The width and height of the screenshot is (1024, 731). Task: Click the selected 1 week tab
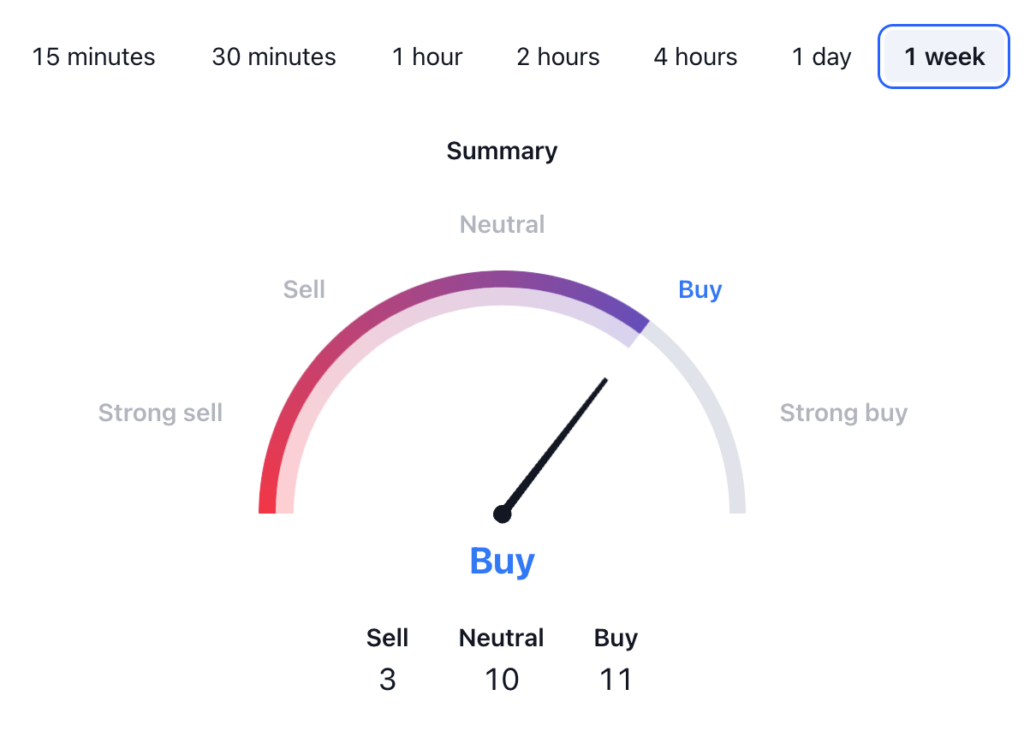click(x=944, y=57)
